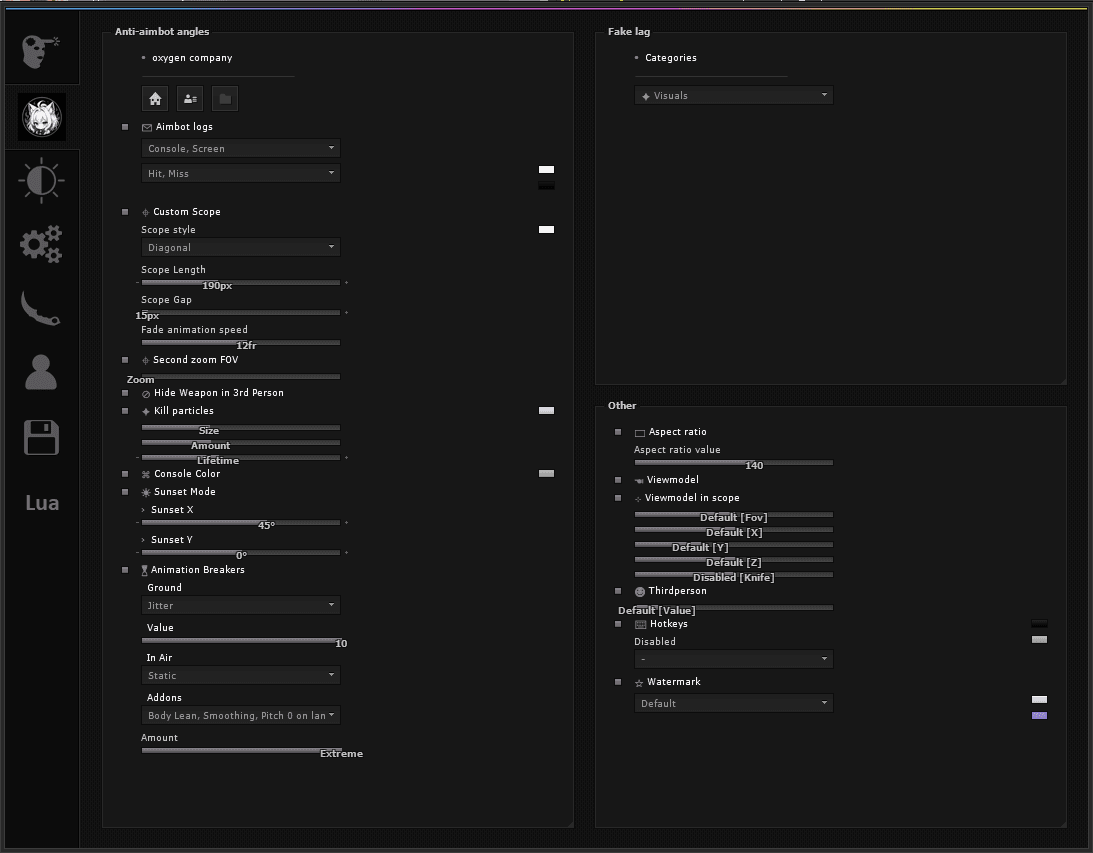Open the config tab with floppy disk icon
The height and width of the screenshot is (853, 1093).
point(41,438)
